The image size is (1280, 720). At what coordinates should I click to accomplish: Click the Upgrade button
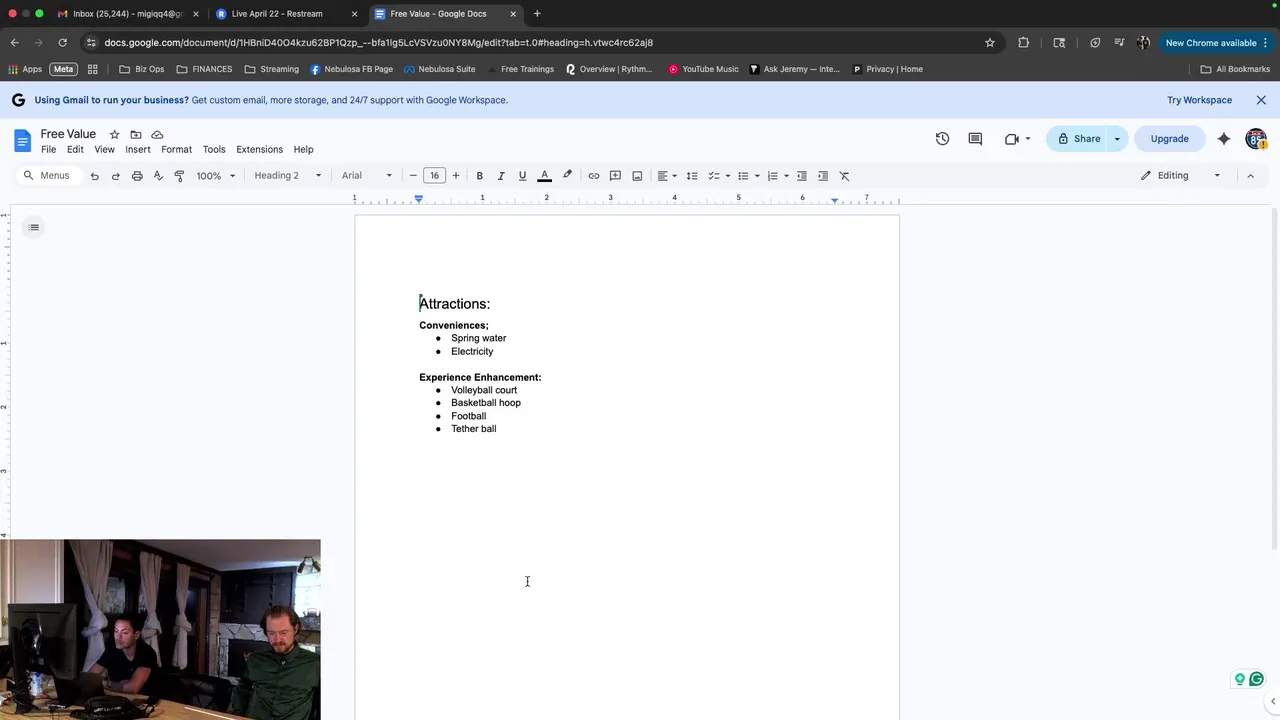[x=1169, y=139]
